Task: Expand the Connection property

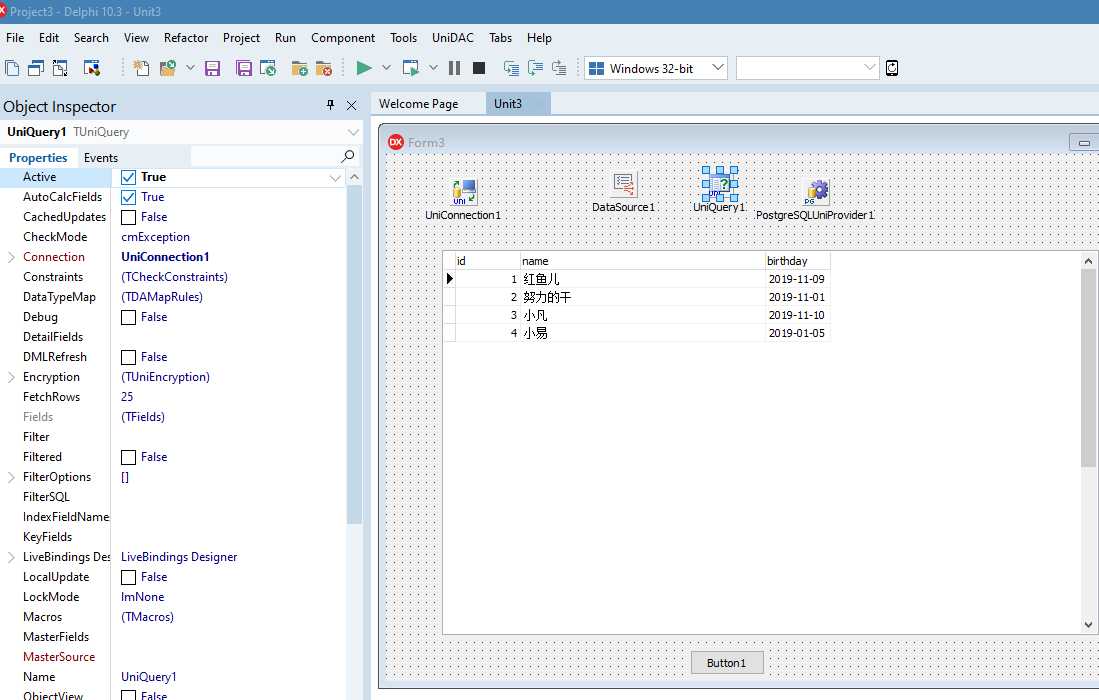Action: click(x=11, y=257)
